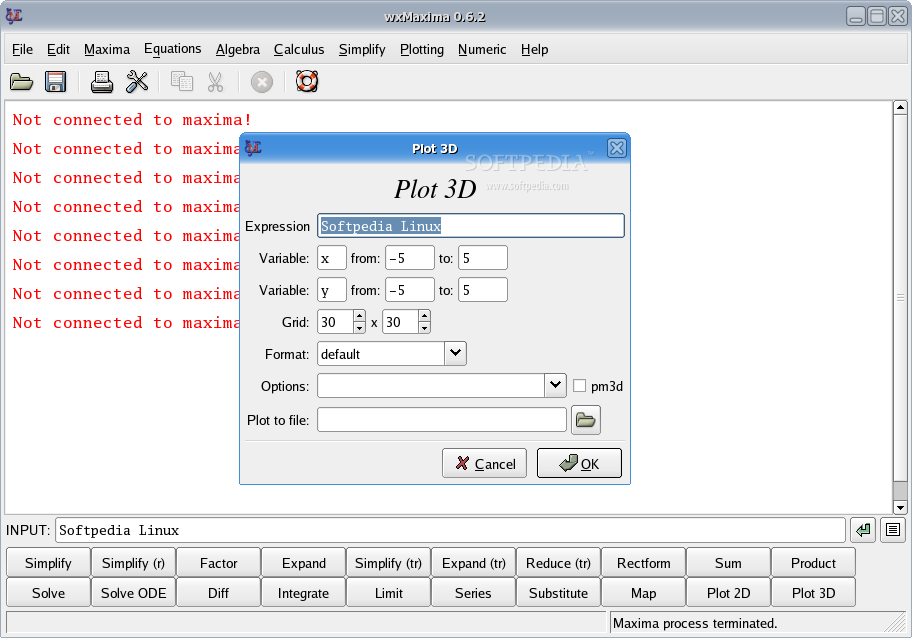
Task: Click the Expression input field
Action: [x=471, y=226]
